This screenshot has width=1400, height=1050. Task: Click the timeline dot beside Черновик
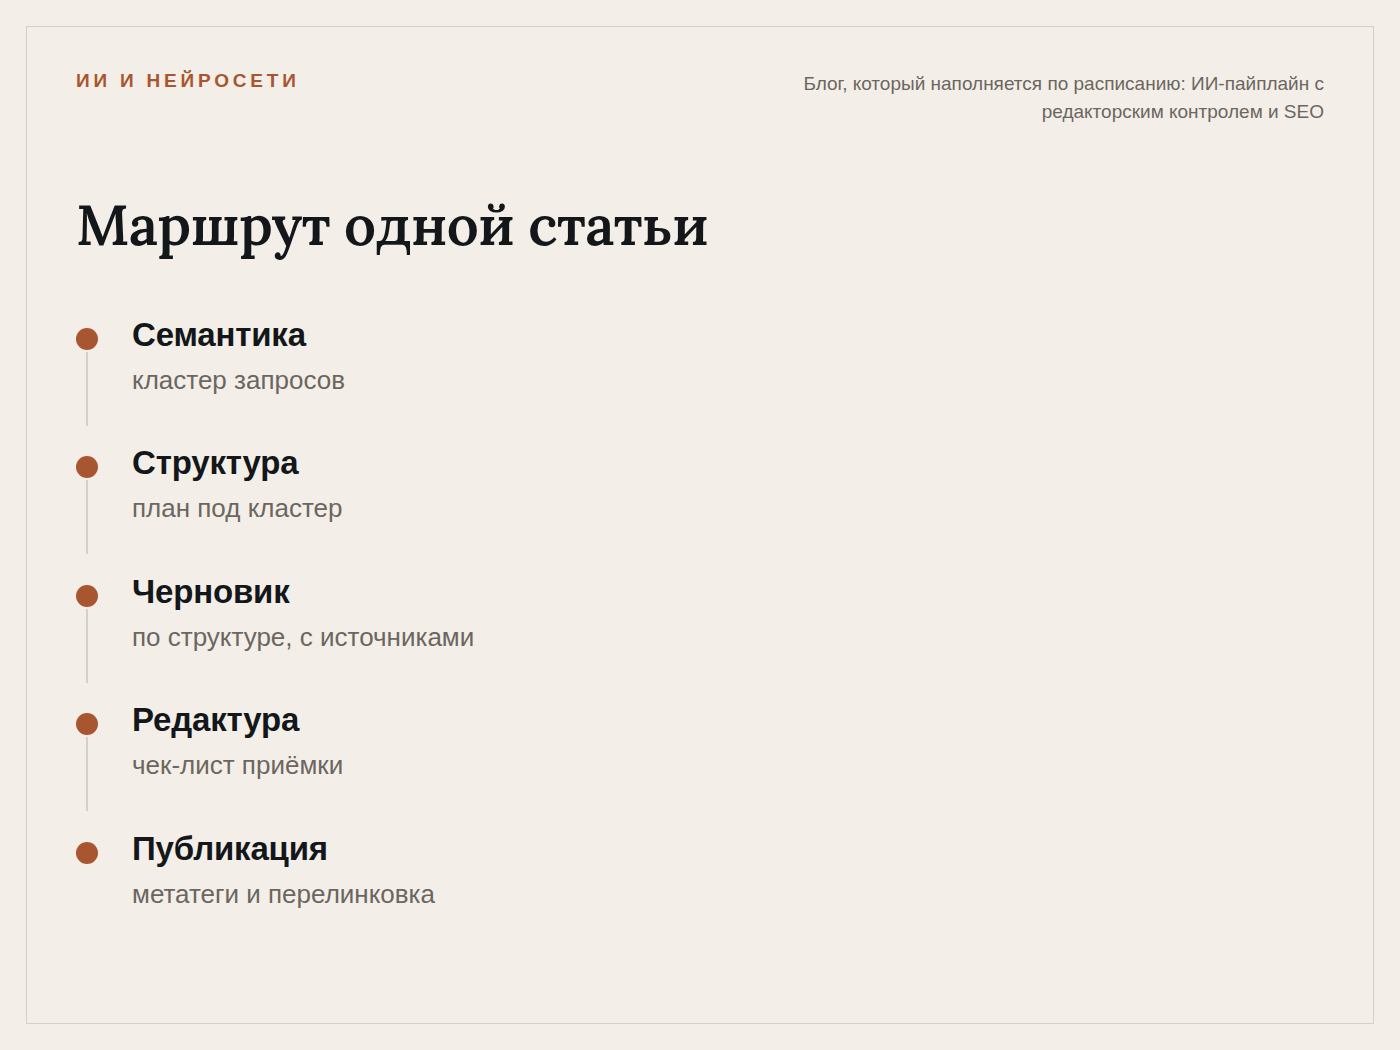87,596
